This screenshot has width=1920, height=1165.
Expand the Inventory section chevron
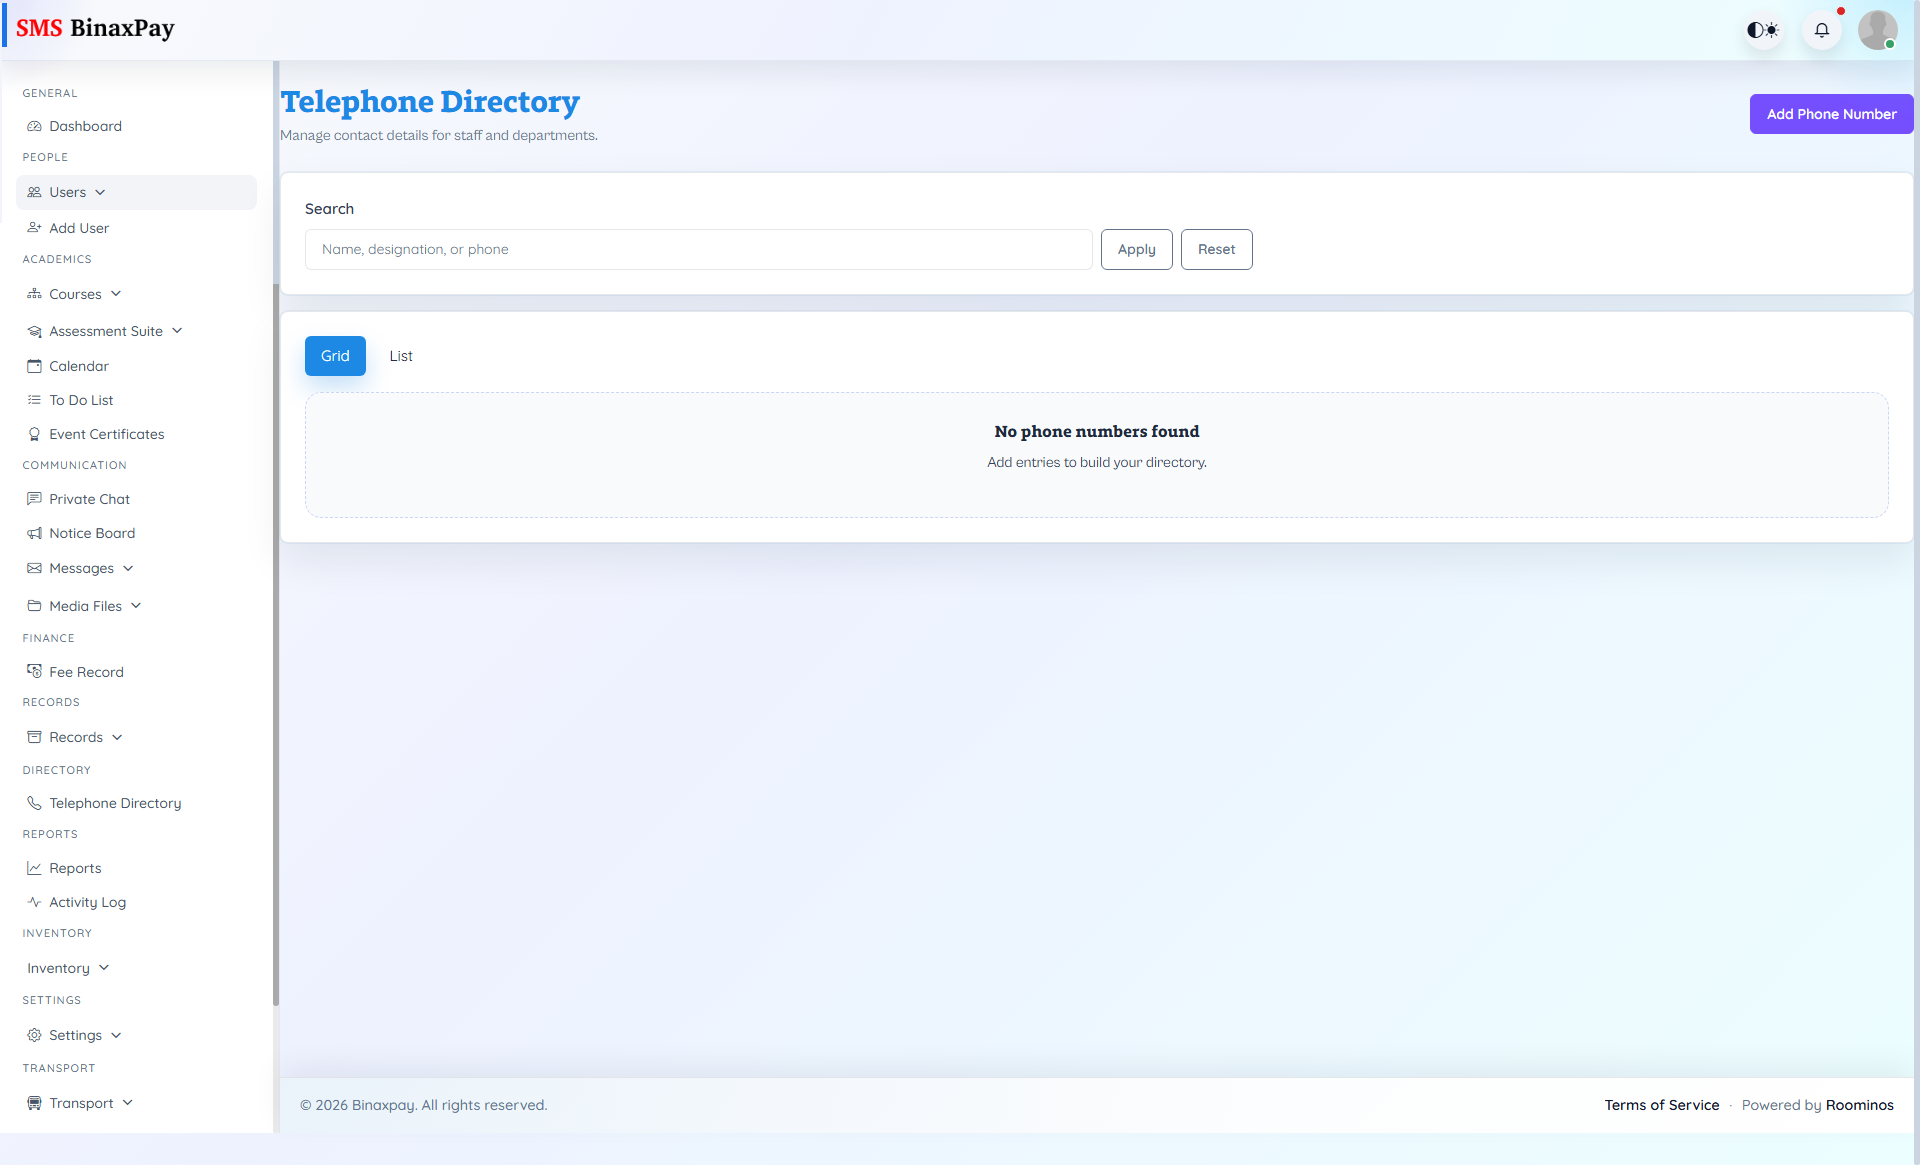104,968
